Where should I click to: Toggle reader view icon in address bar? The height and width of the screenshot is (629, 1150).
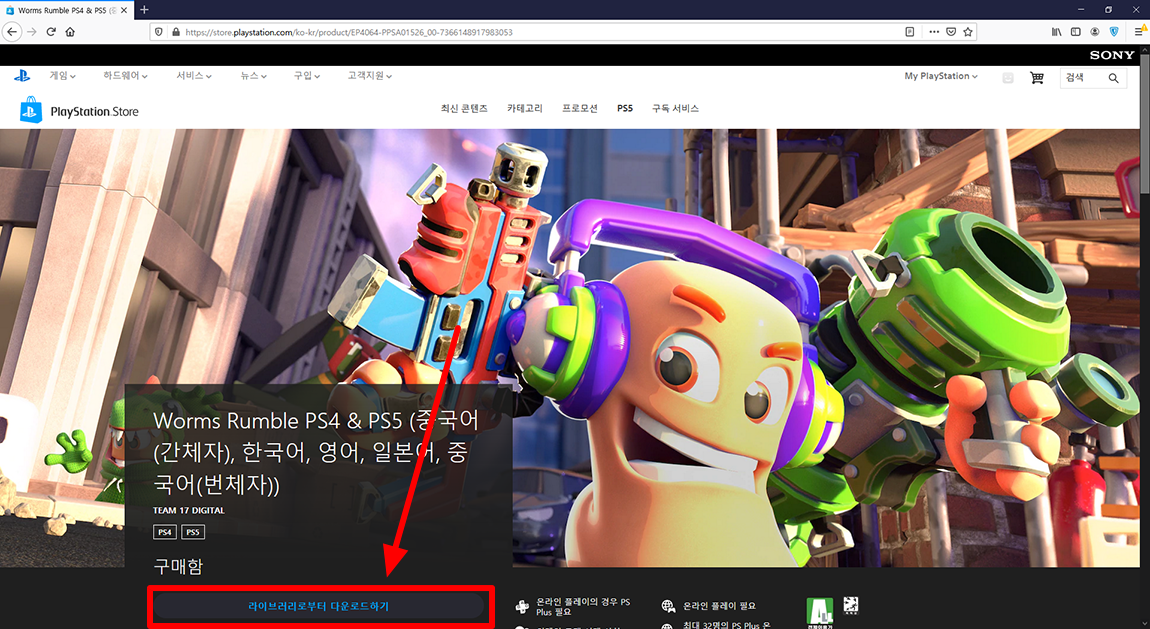909,32
